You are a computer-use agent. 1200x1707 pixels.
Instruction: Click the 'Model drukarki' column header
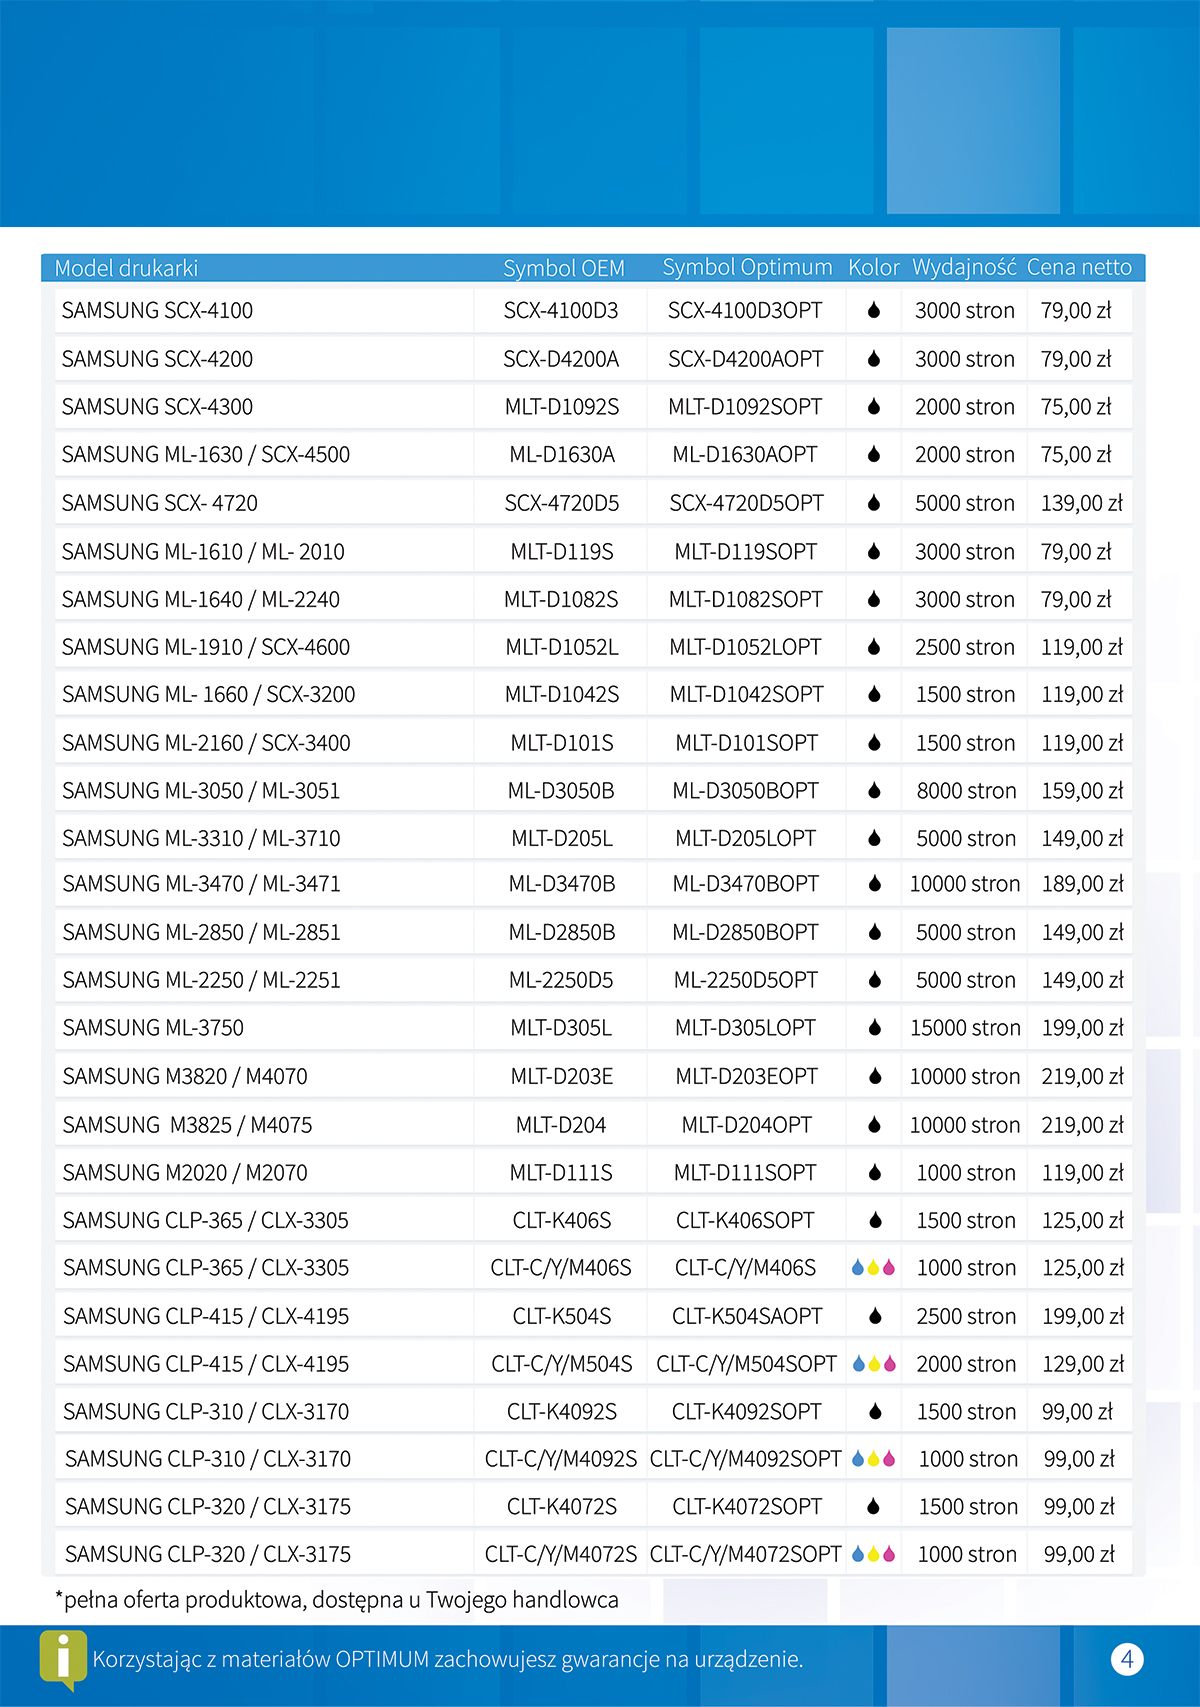click(126, 268)
